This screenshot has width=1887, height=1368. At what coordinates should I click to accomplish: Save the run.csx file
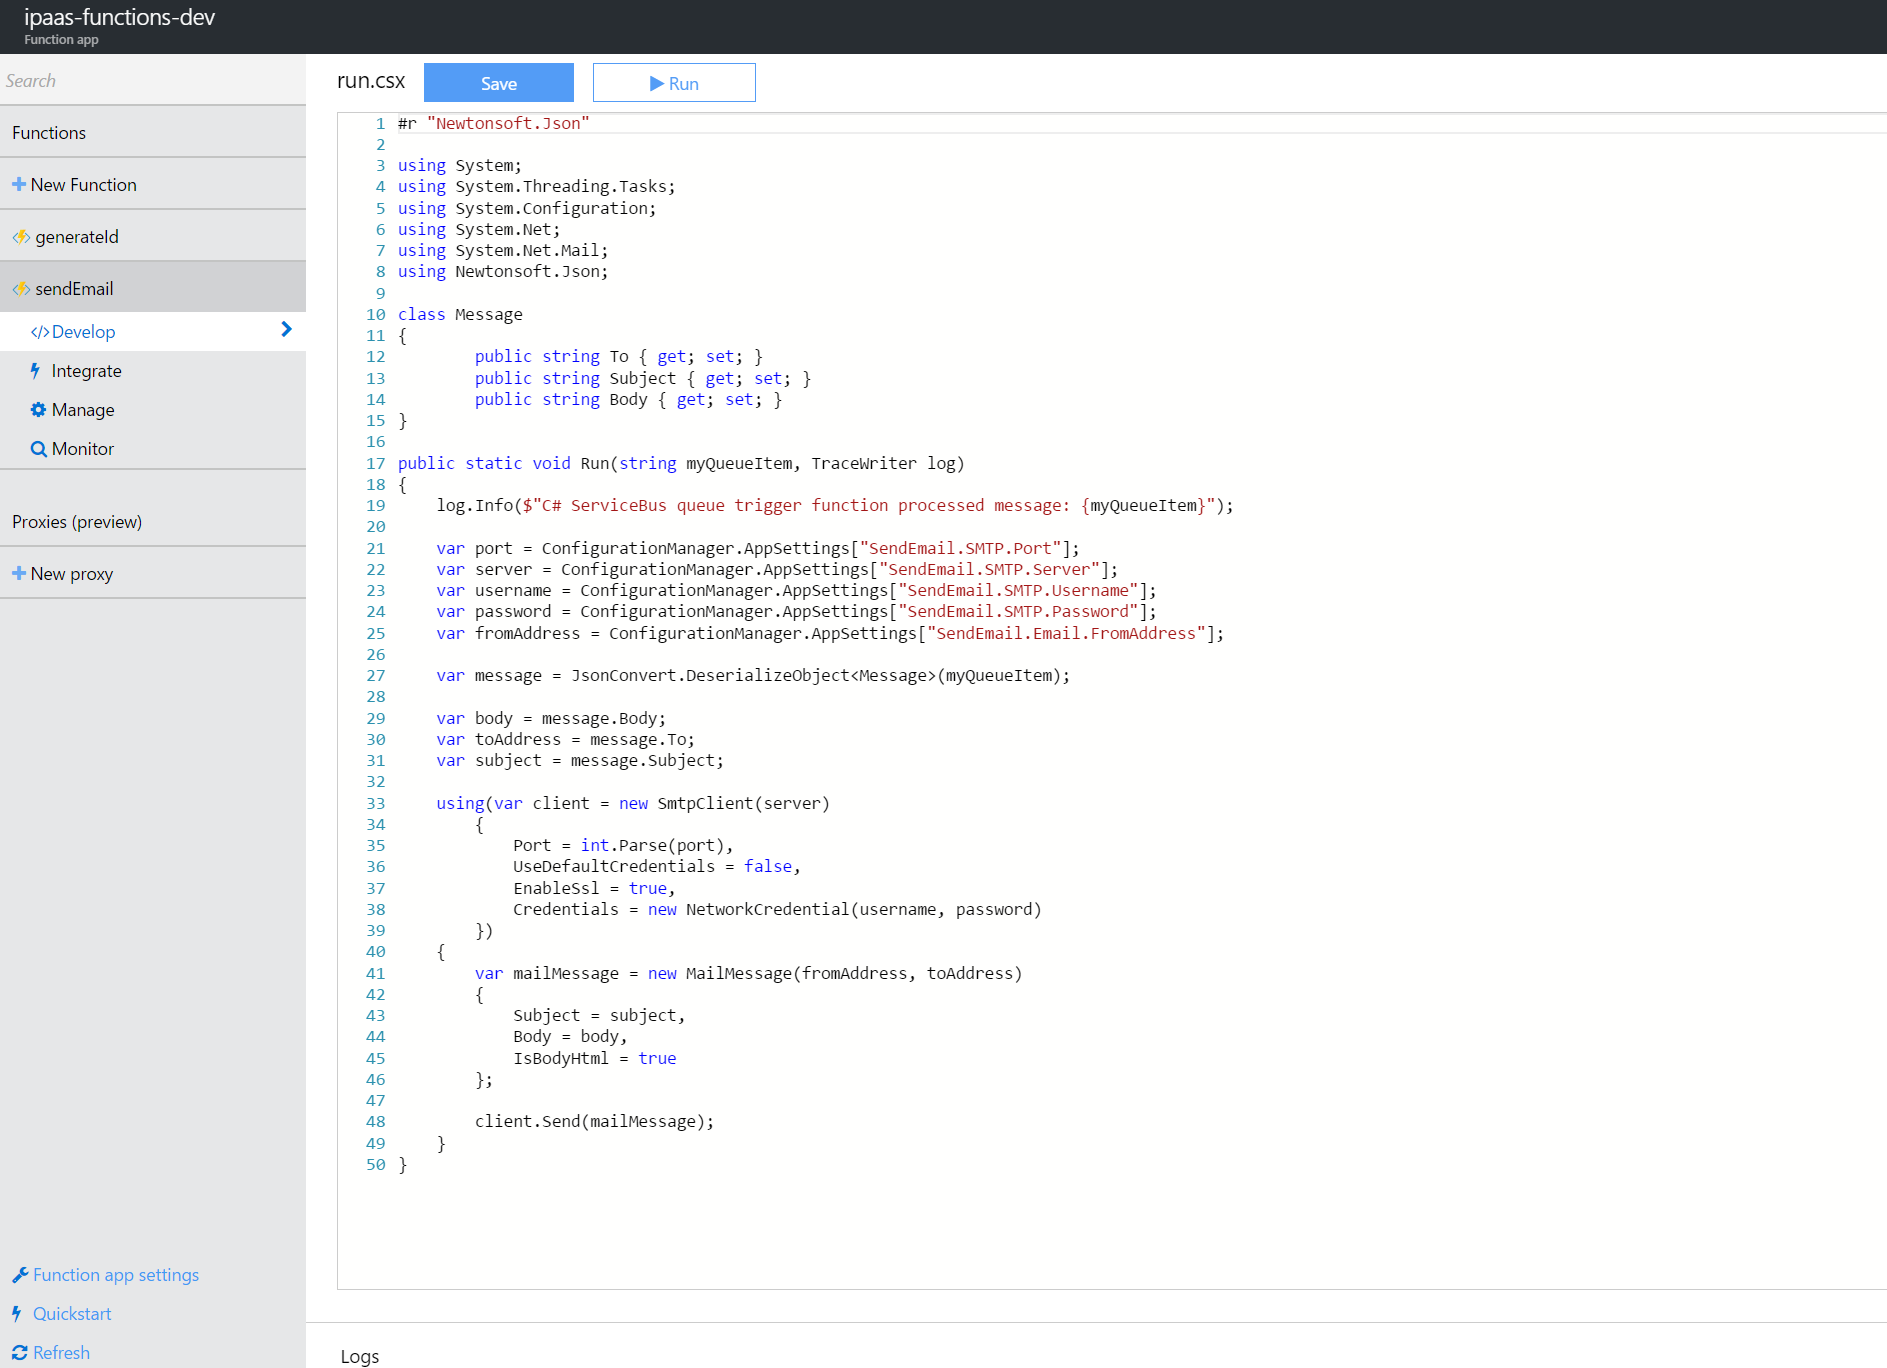point(498,83)
